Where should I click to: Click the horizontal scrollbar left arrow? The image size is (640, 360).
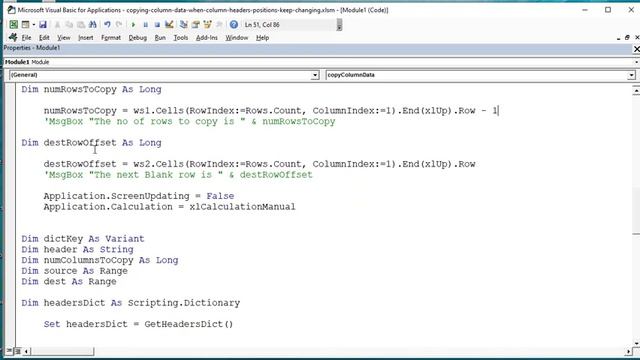[26, 351]
